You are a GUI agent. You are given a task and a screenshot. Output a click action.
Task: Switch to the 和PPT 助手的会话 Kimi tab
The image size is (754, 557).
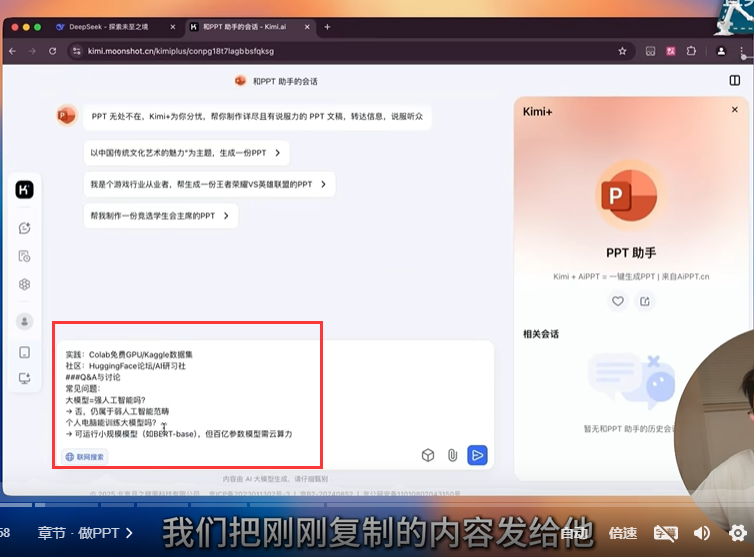244,27
